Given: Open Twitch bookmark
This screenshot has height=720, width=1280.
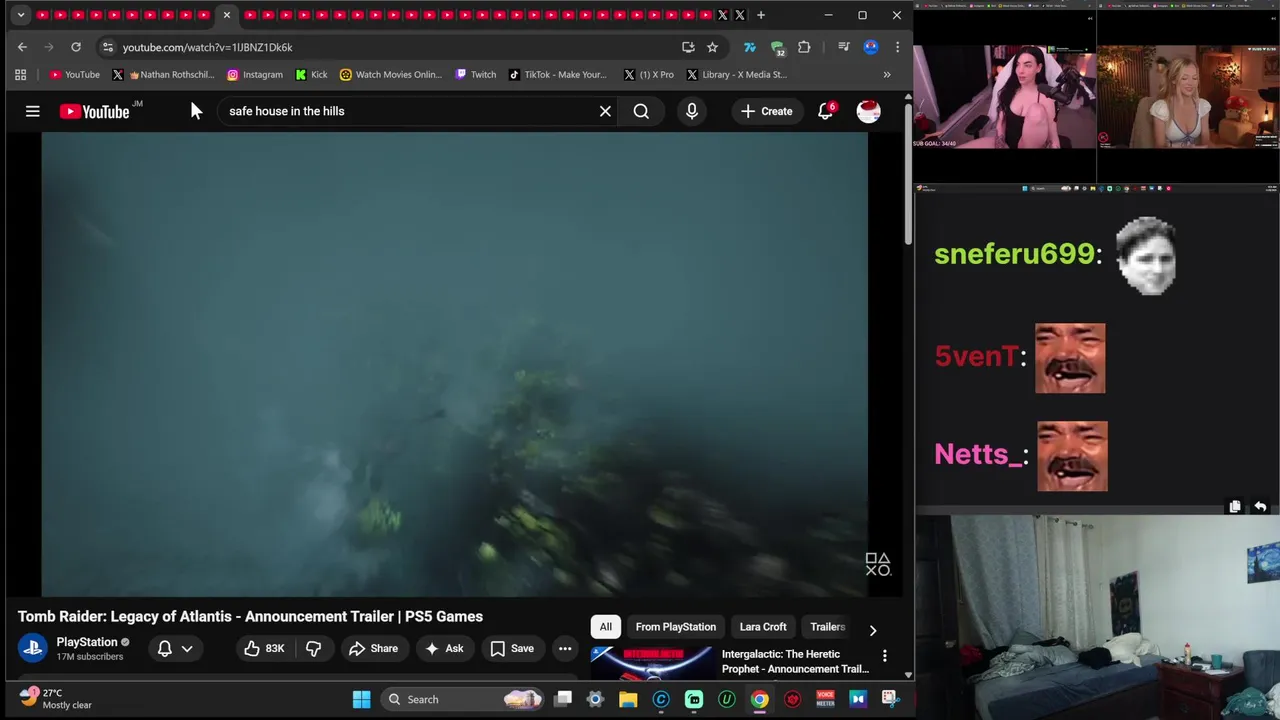Looking at the screenshot, I should [476, 74].
